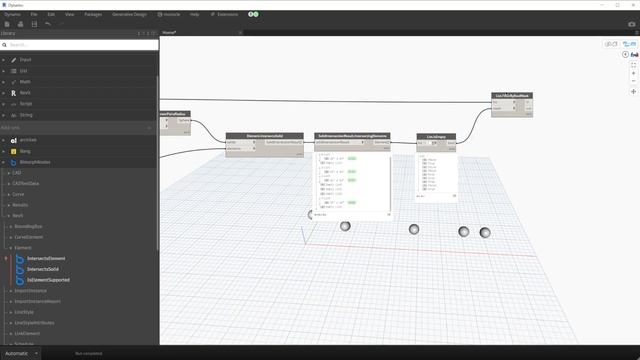
Task: Click the canvas Zoom In plus button
Action: pos(633,73)
